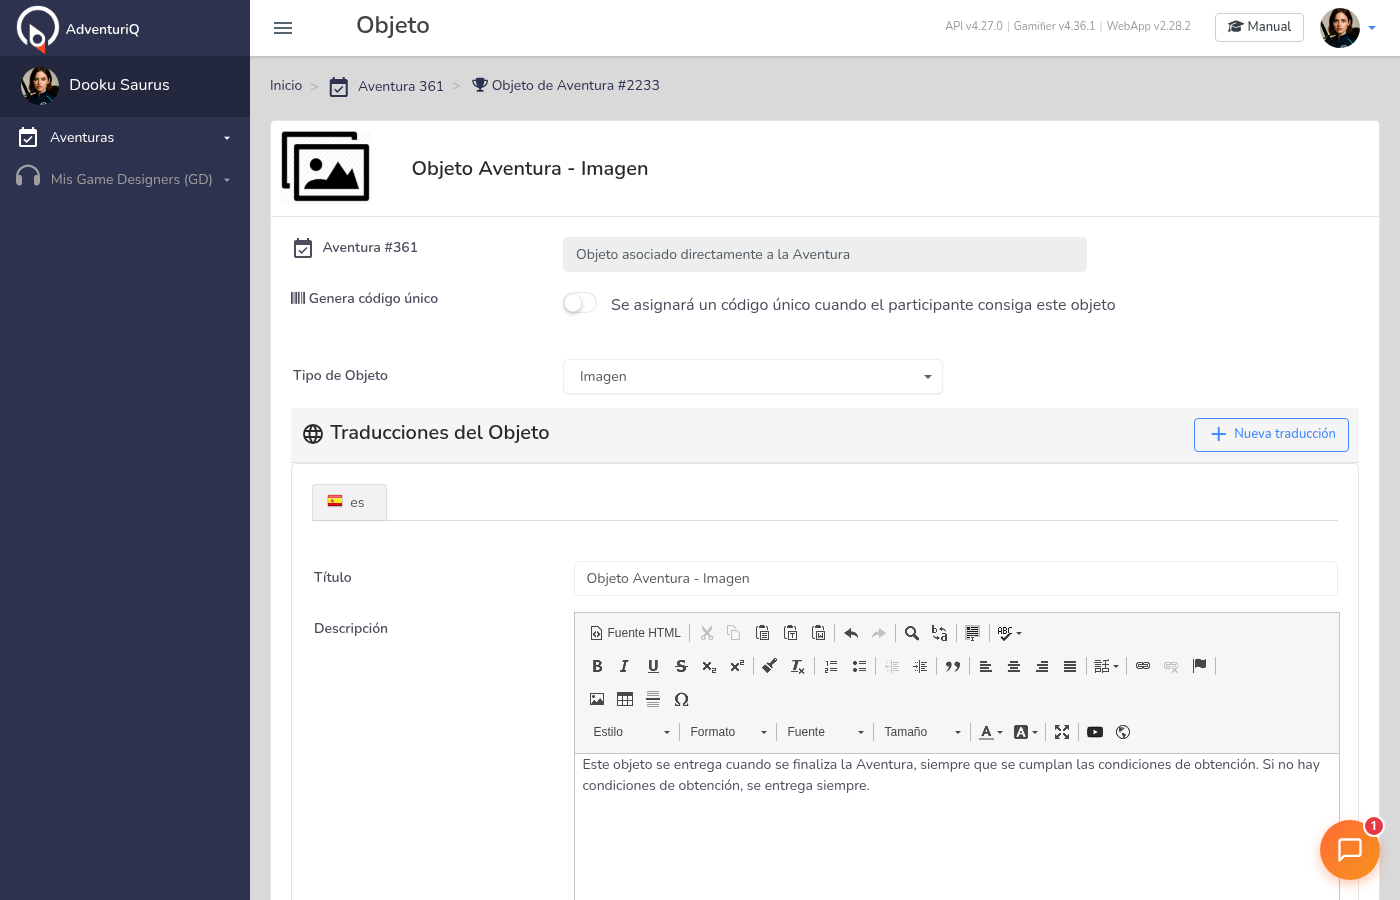Insert a horizontal line
The width and height of the screenshot is (1400, 900).
pos(653,699)
